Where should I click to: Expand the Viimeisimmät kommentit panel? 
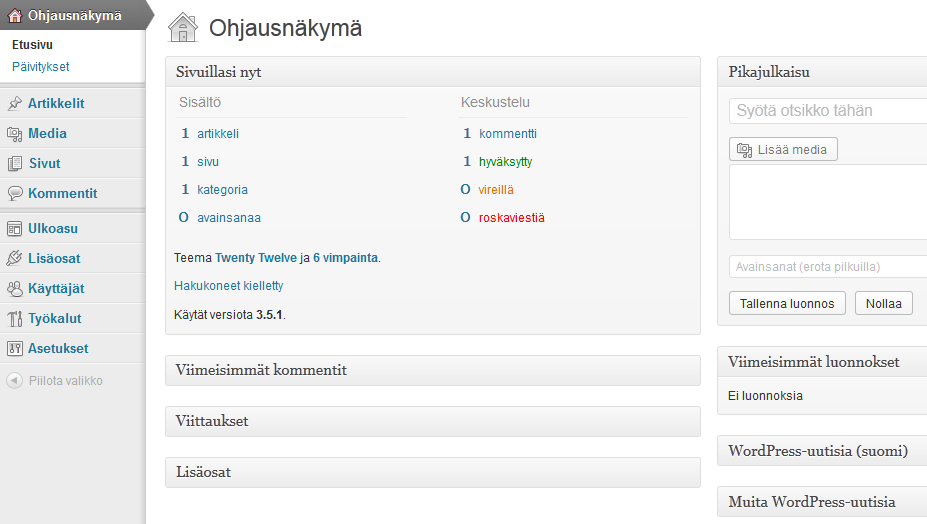433,370
